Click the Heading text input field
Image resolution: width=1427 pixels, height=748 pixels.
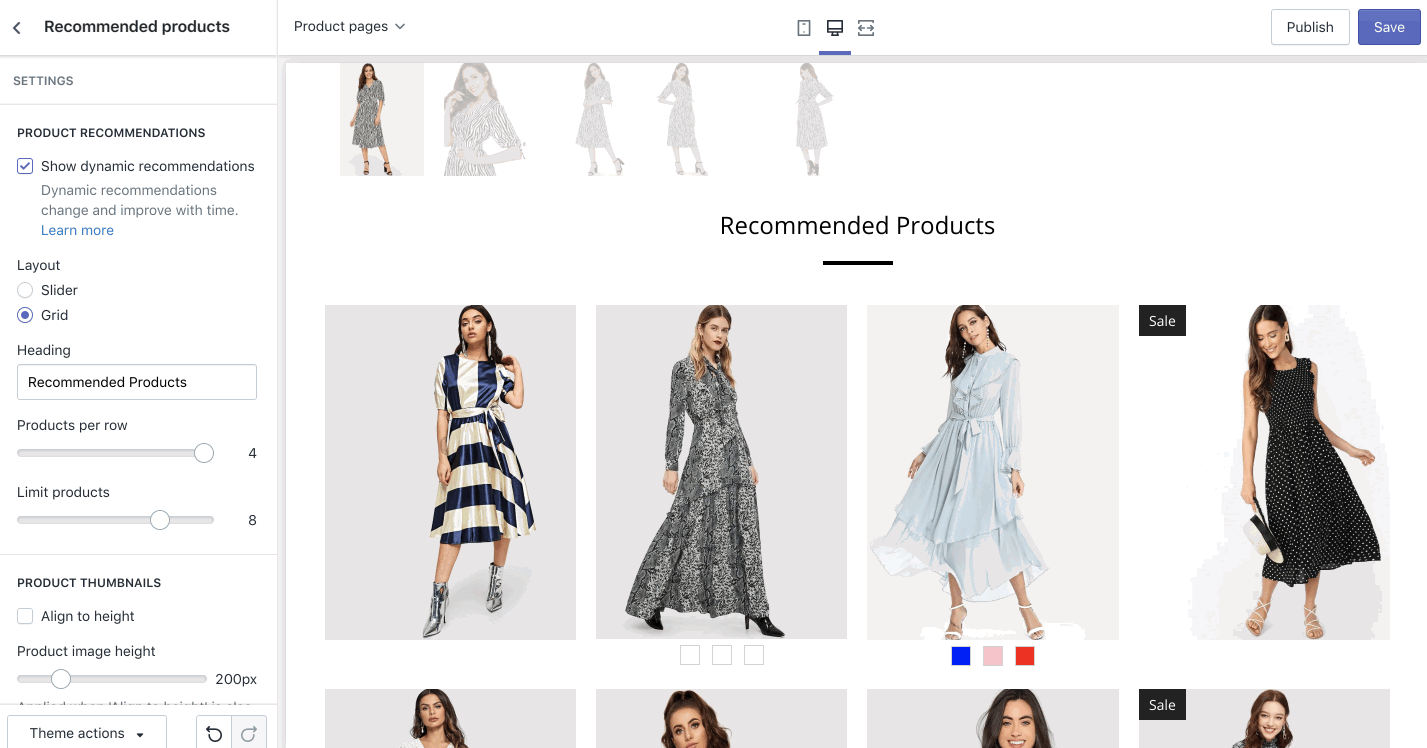click(137, 382)
